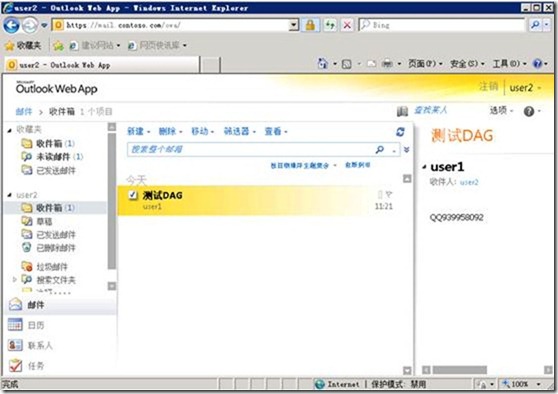Open the Delete menu
The width and height of the screenshot is (558, 394).
(170, 132)
